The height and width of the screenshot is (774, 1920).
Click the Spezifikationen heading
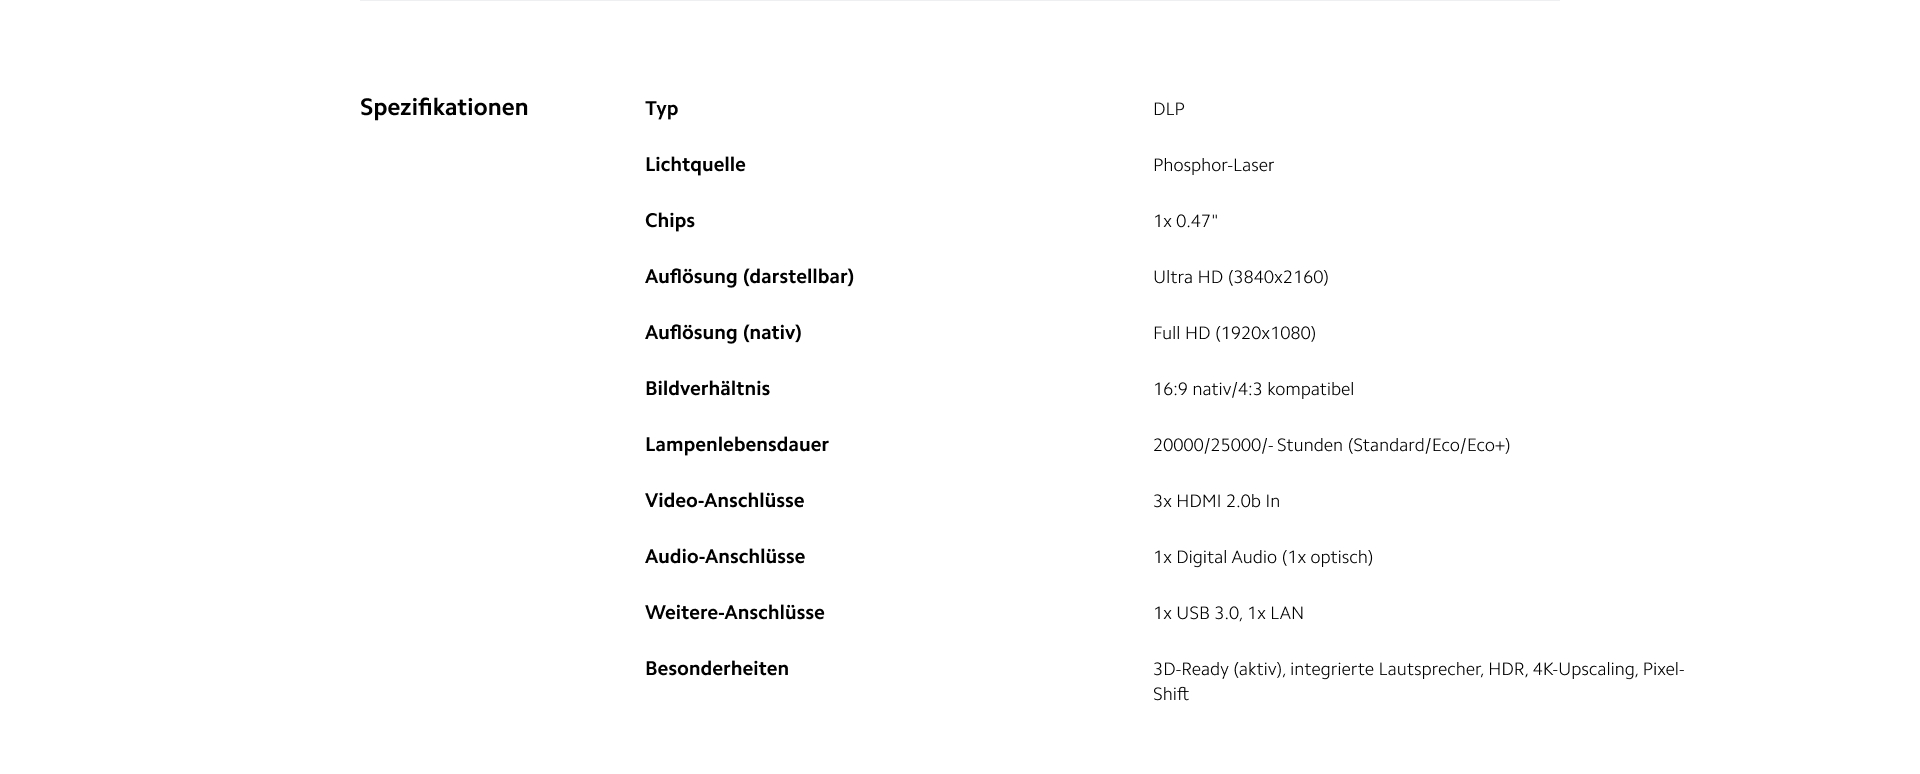(444, 108)
